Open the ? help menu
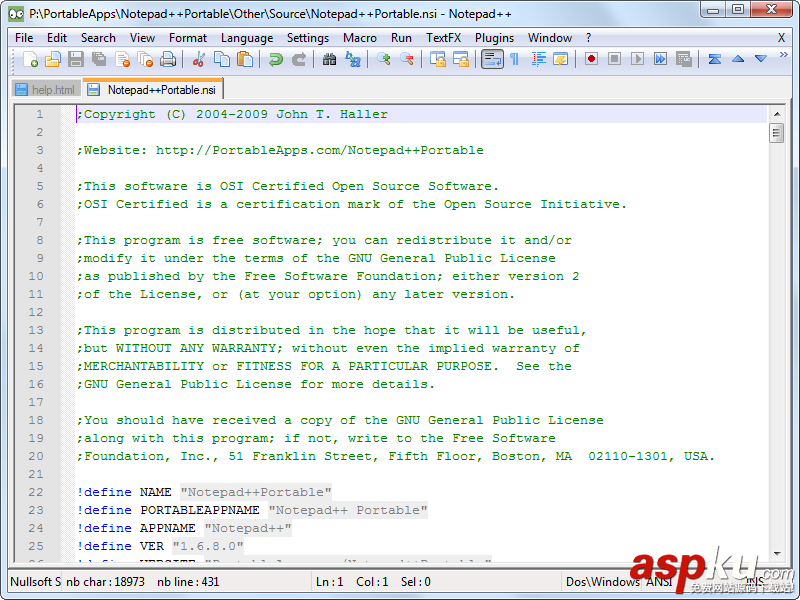The height and width of the screenshot is (600, 800). pyautogui.click(x=588, y=38)
